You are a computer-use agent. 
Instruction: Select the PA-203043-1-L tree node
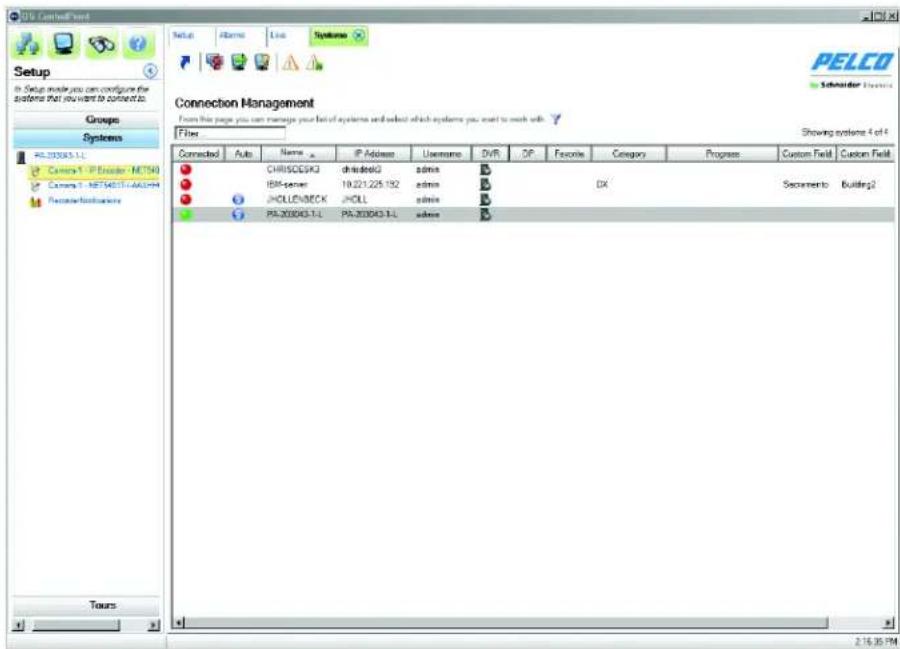(x=60, y=156)
